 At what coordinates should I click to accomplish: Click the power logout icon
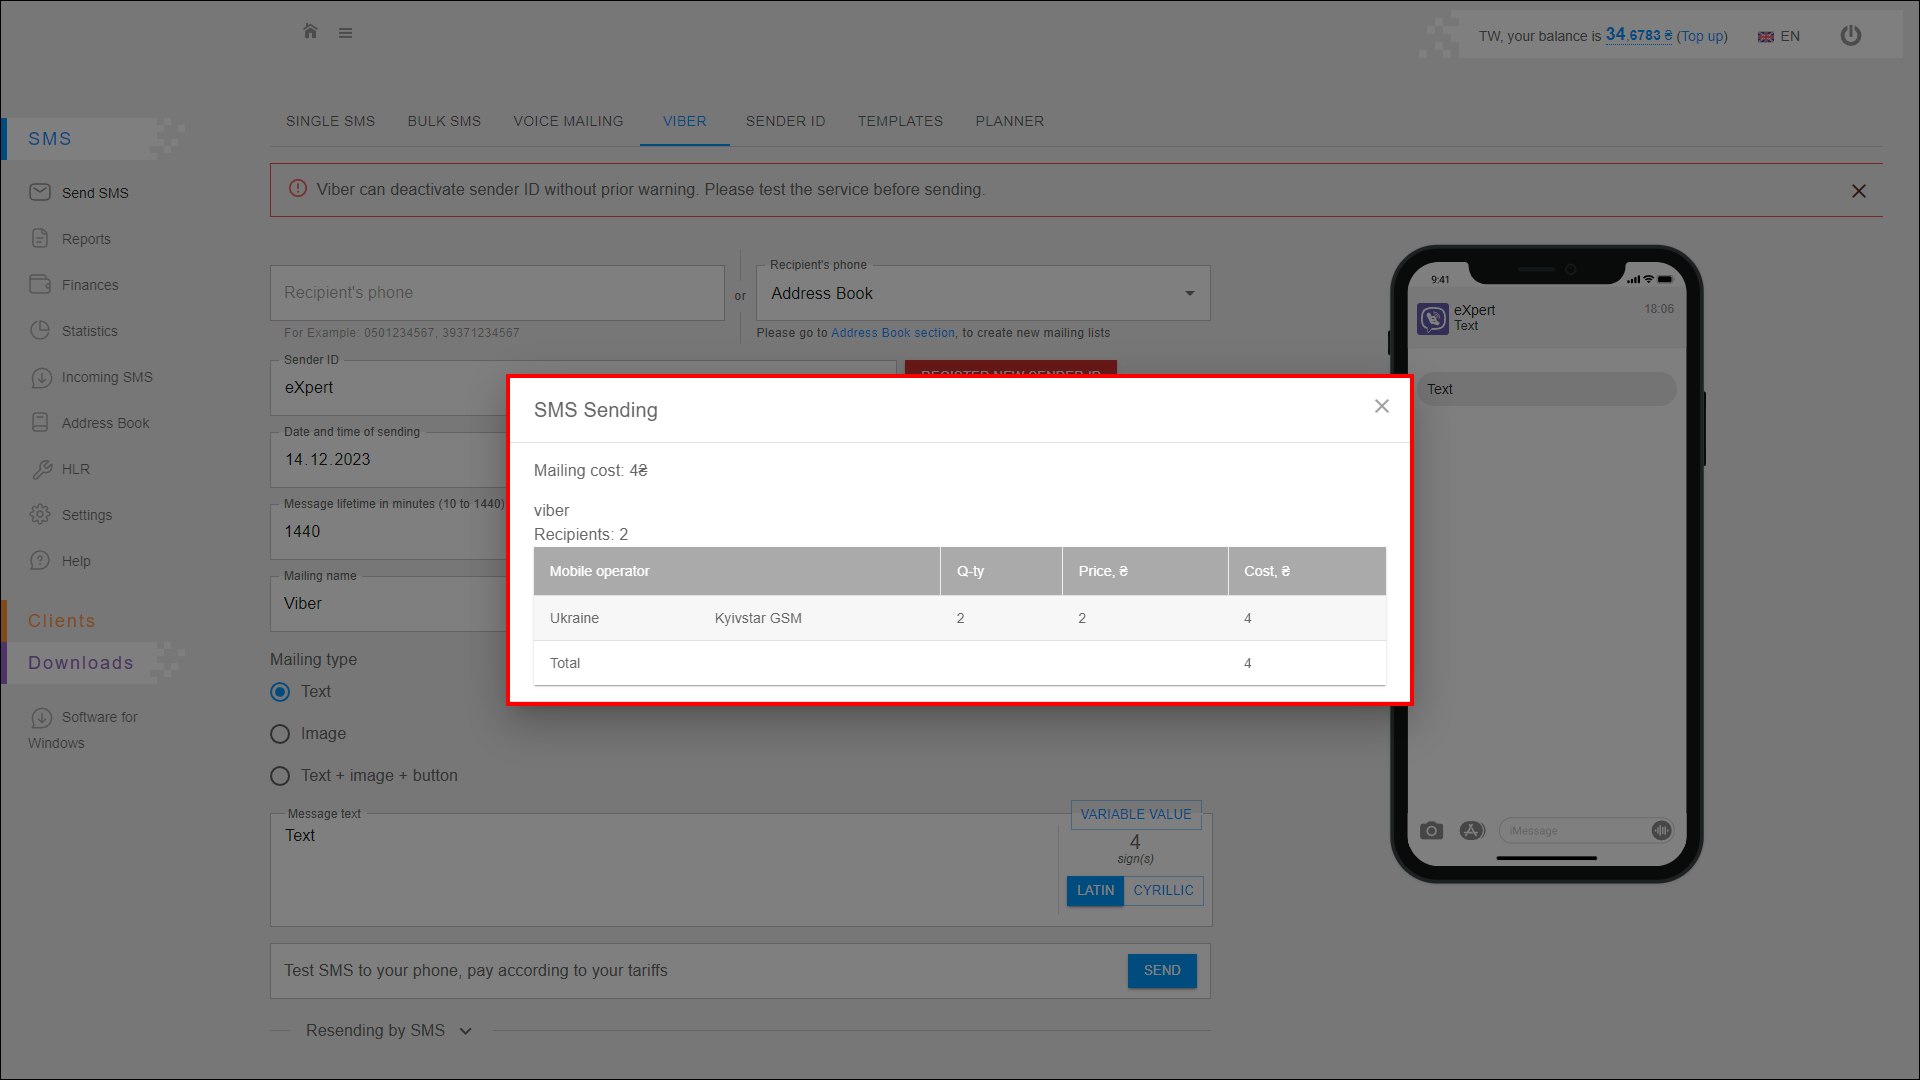point(1850,36)
